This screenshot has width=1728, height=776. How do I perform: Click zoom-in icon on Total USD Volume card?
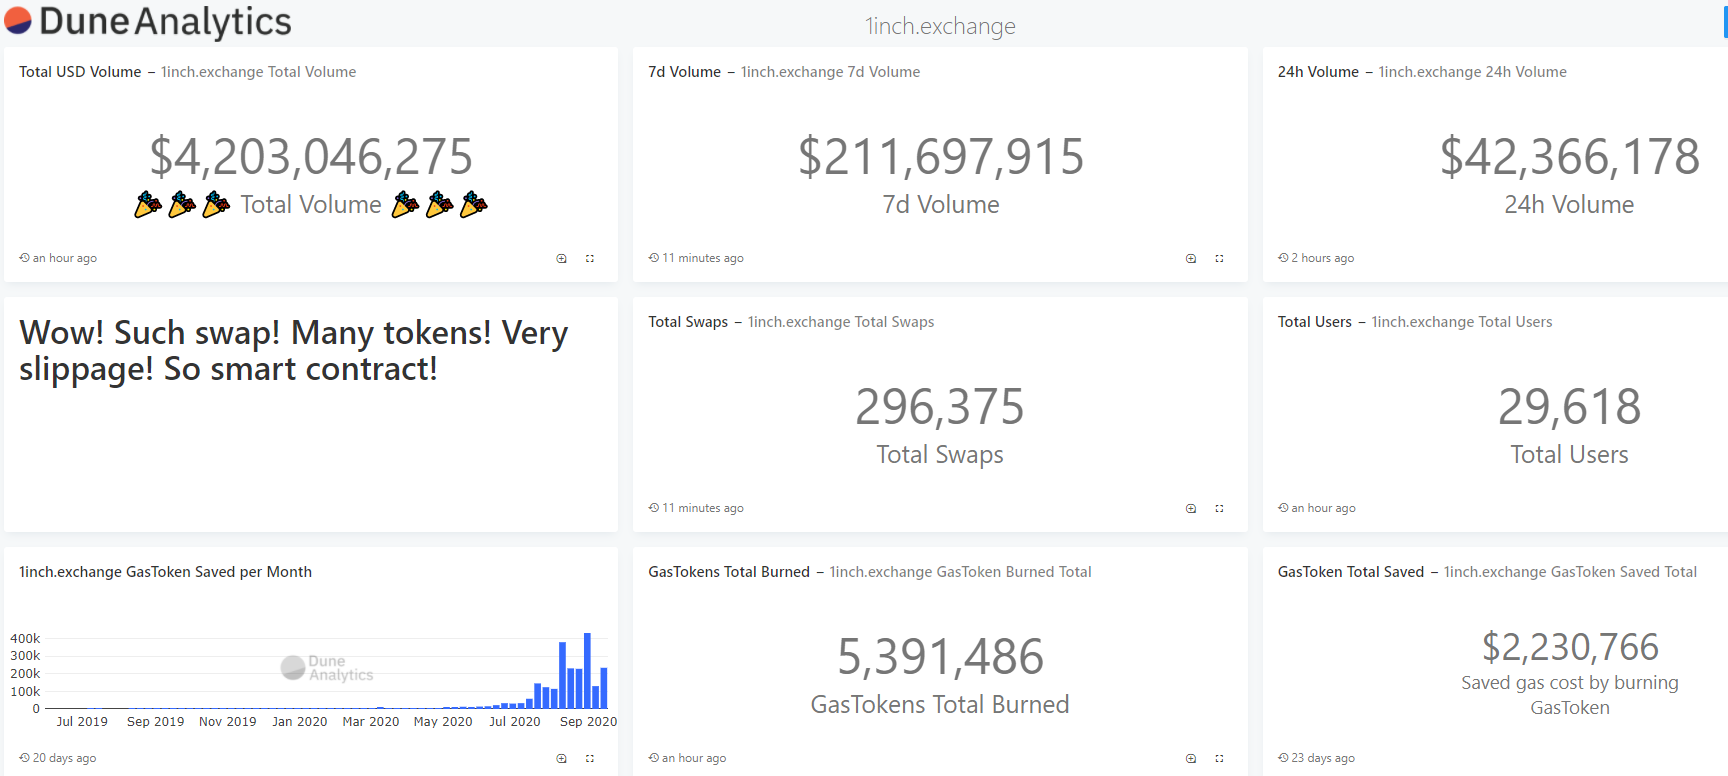point(562,258)
